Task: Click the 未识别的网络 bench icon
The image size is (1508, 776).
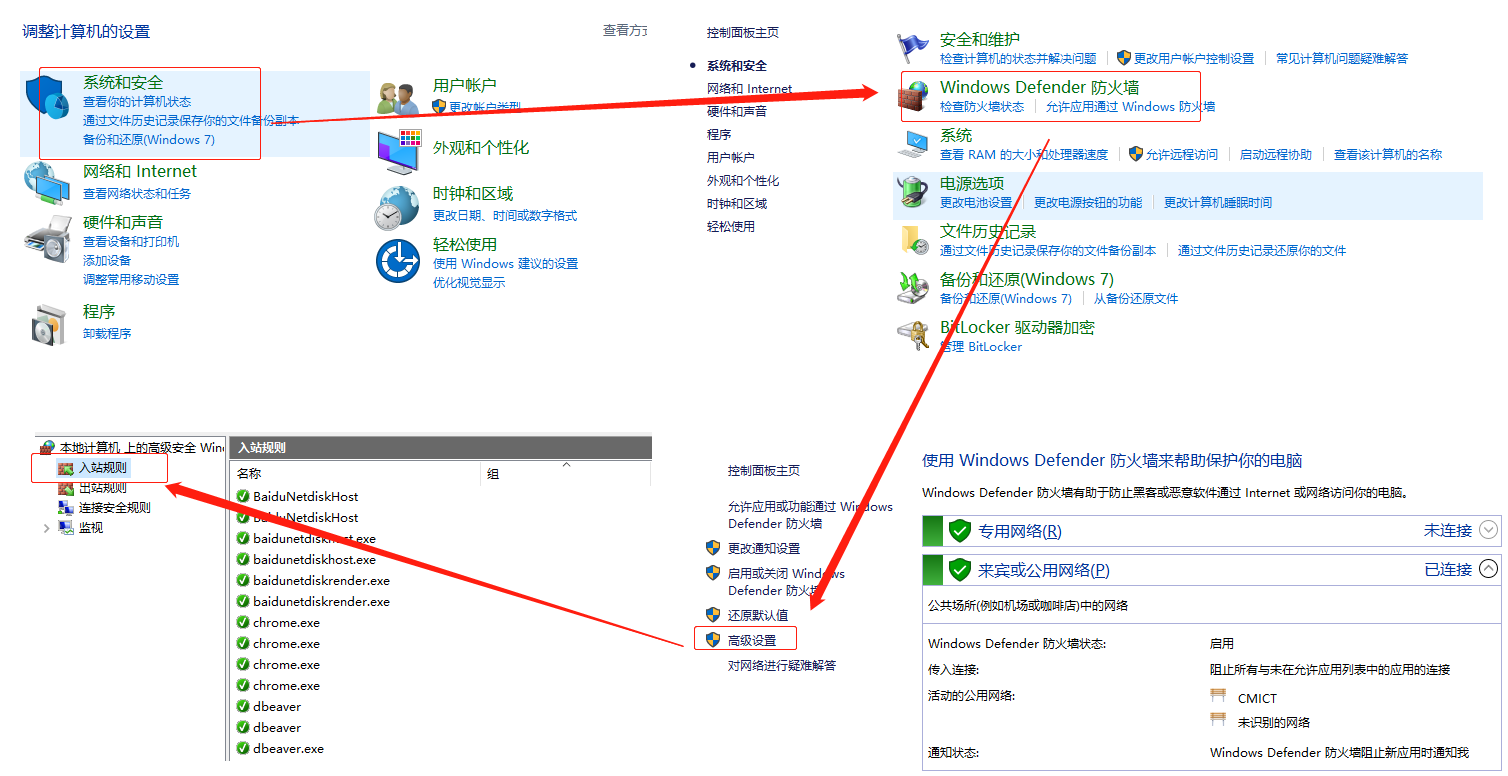Action: [x=1218, y=721]
